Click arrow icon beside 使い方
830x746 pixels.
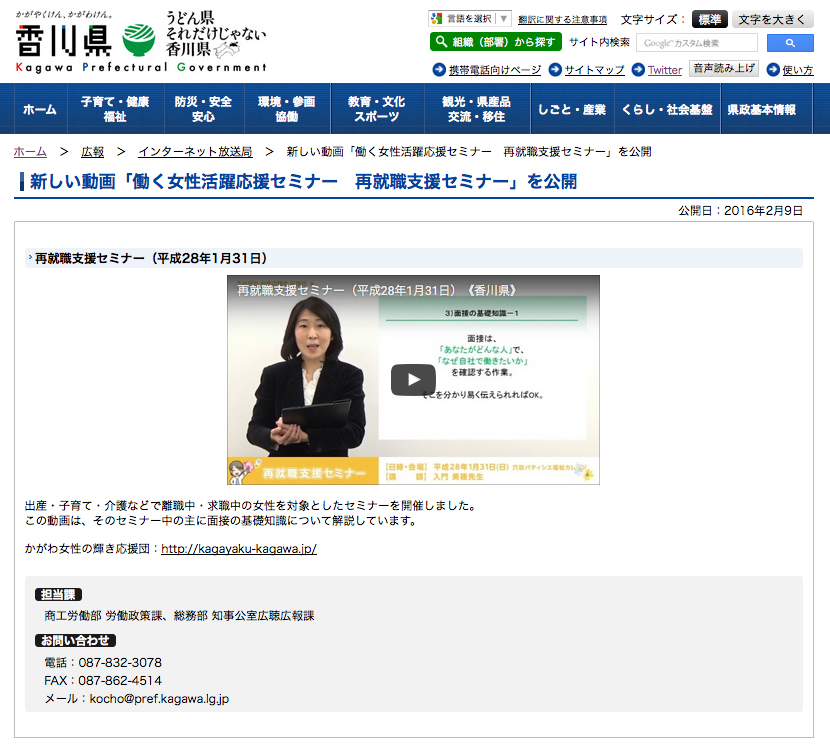click(771, 70)
